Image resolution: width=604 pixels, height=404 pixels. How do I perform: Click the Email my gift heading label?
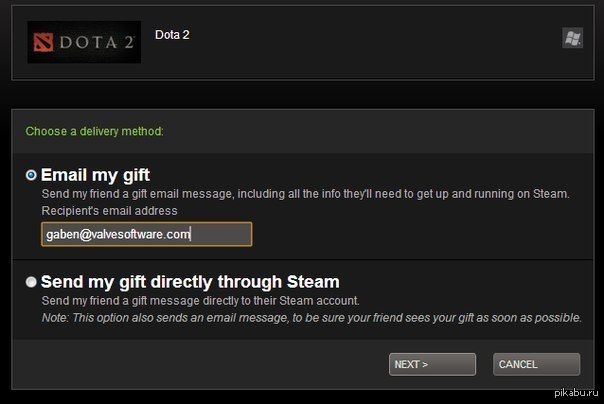pyautogui.click(x=95, y=175)
